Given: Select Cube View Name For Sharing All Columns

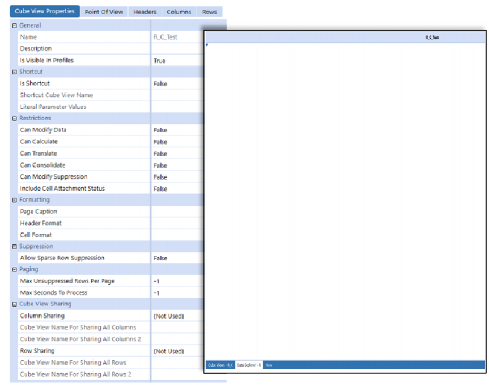Looking at the screenshot, I should (x=78, y=327).
